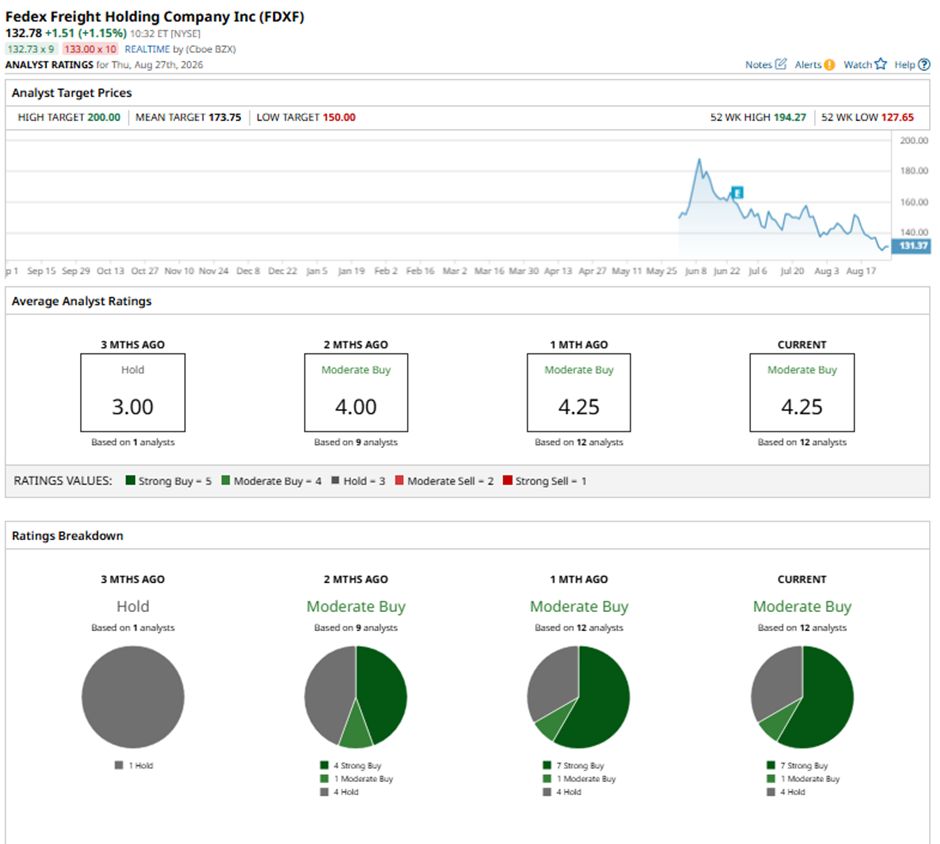Click the Moderate Buy green legend square
This screenshot has height=844, width=940.
[225, 480]
